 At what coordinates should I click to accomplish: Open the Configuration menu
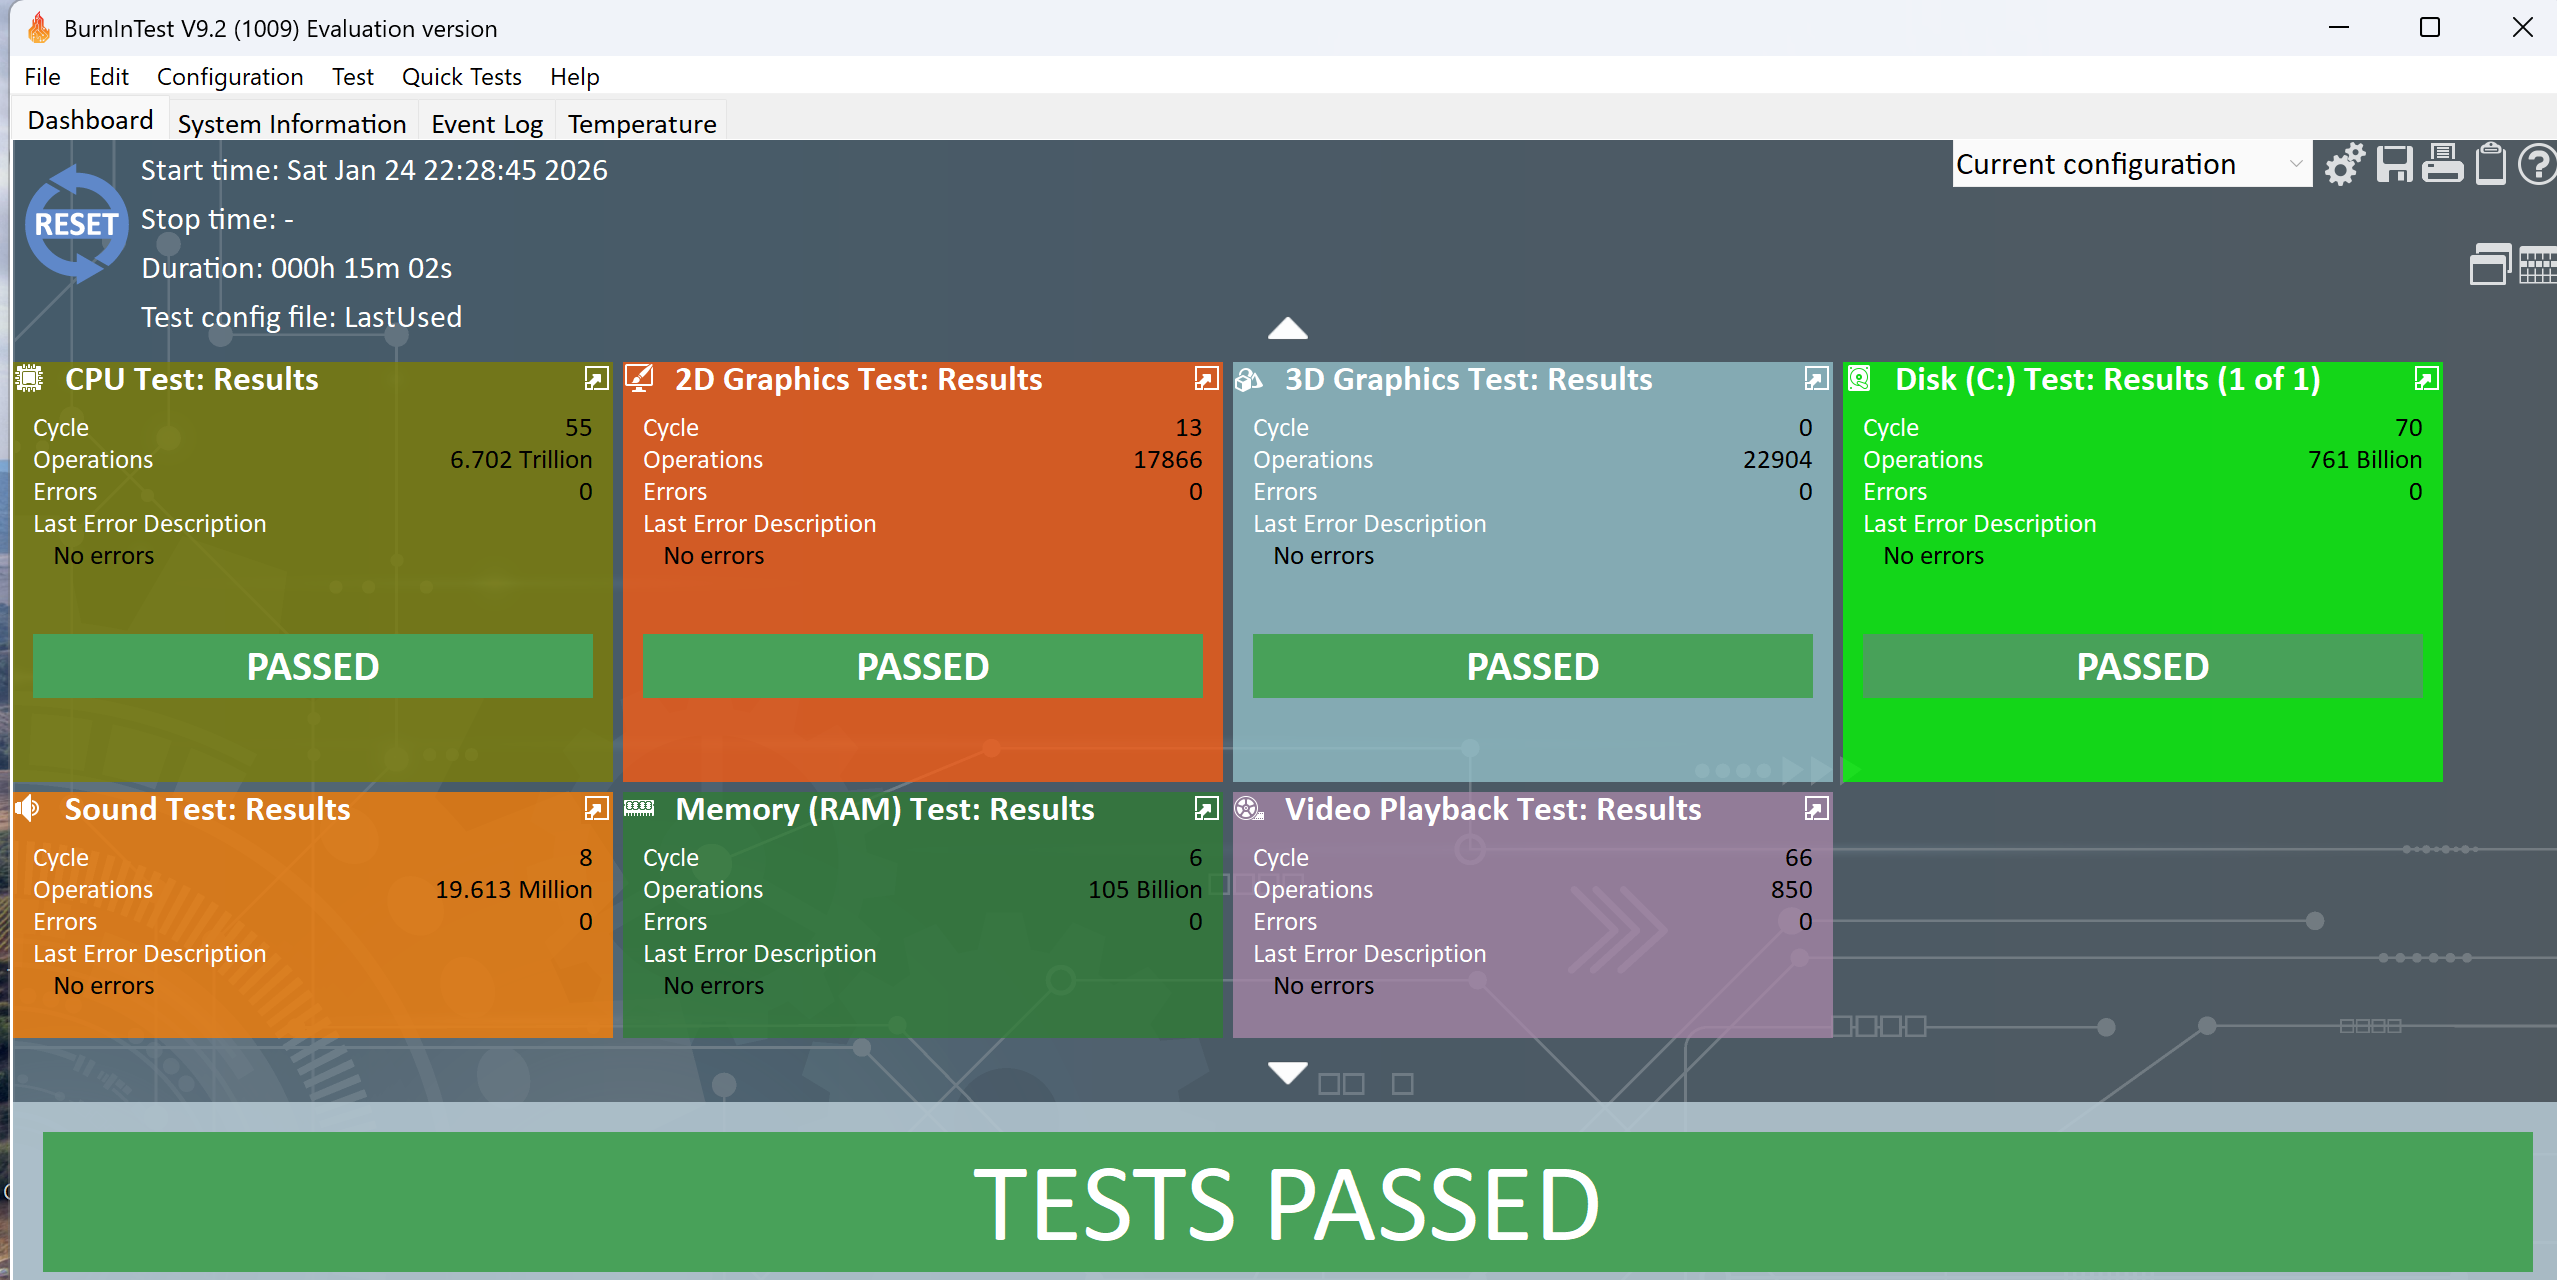point(229,77)
